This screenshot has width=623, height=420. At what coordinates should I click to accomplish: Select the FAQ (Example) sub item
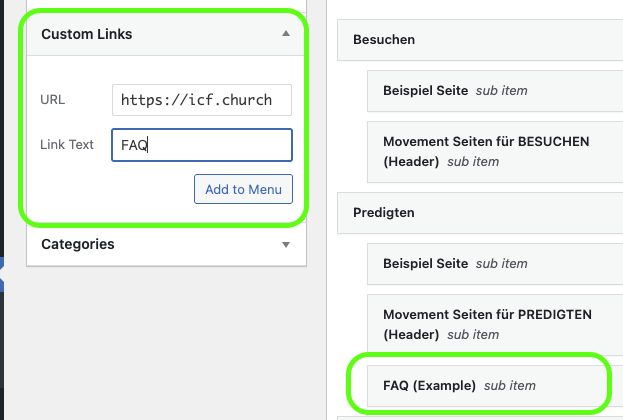click(429, 385)
